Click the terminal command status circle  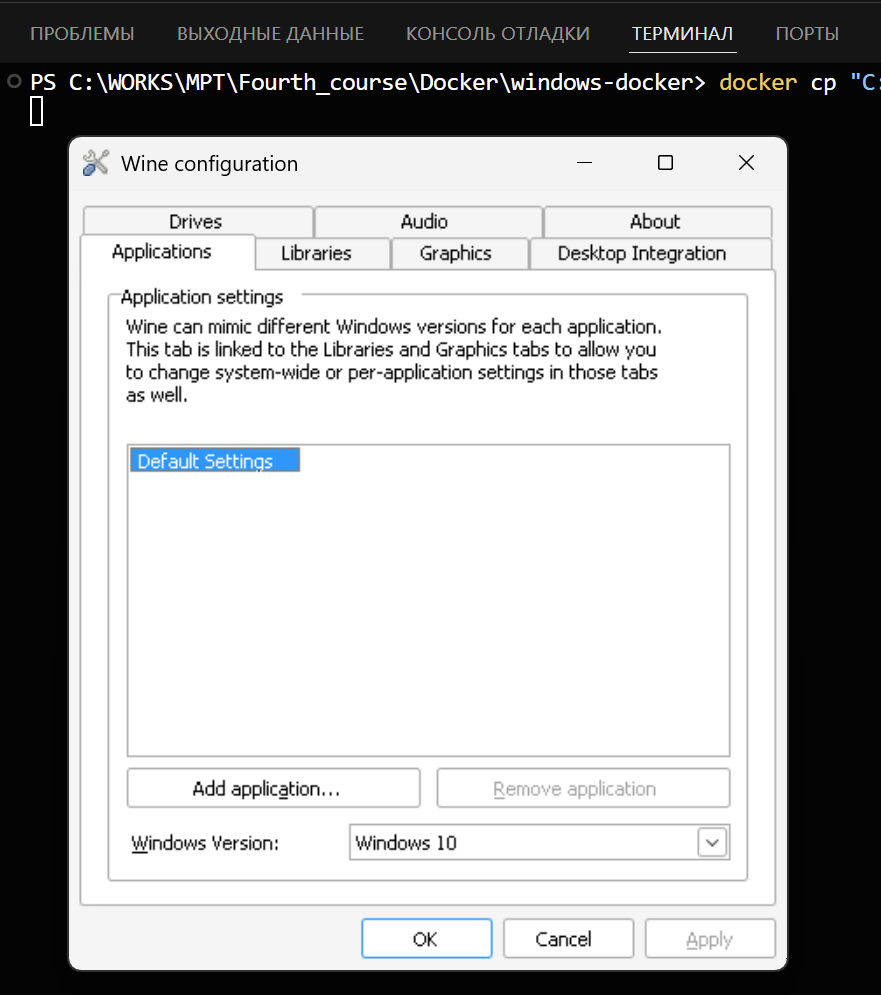(14, 81)
